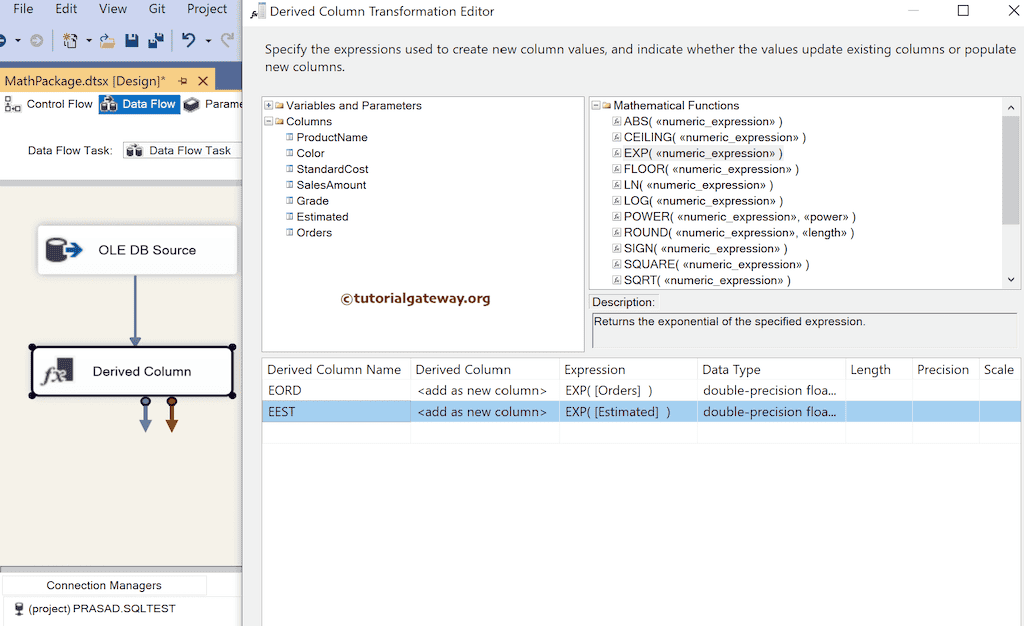Click the Undo toolbar icon
Screen dimensions: 1024x626
pyautogui.click(x=189, y=40)
